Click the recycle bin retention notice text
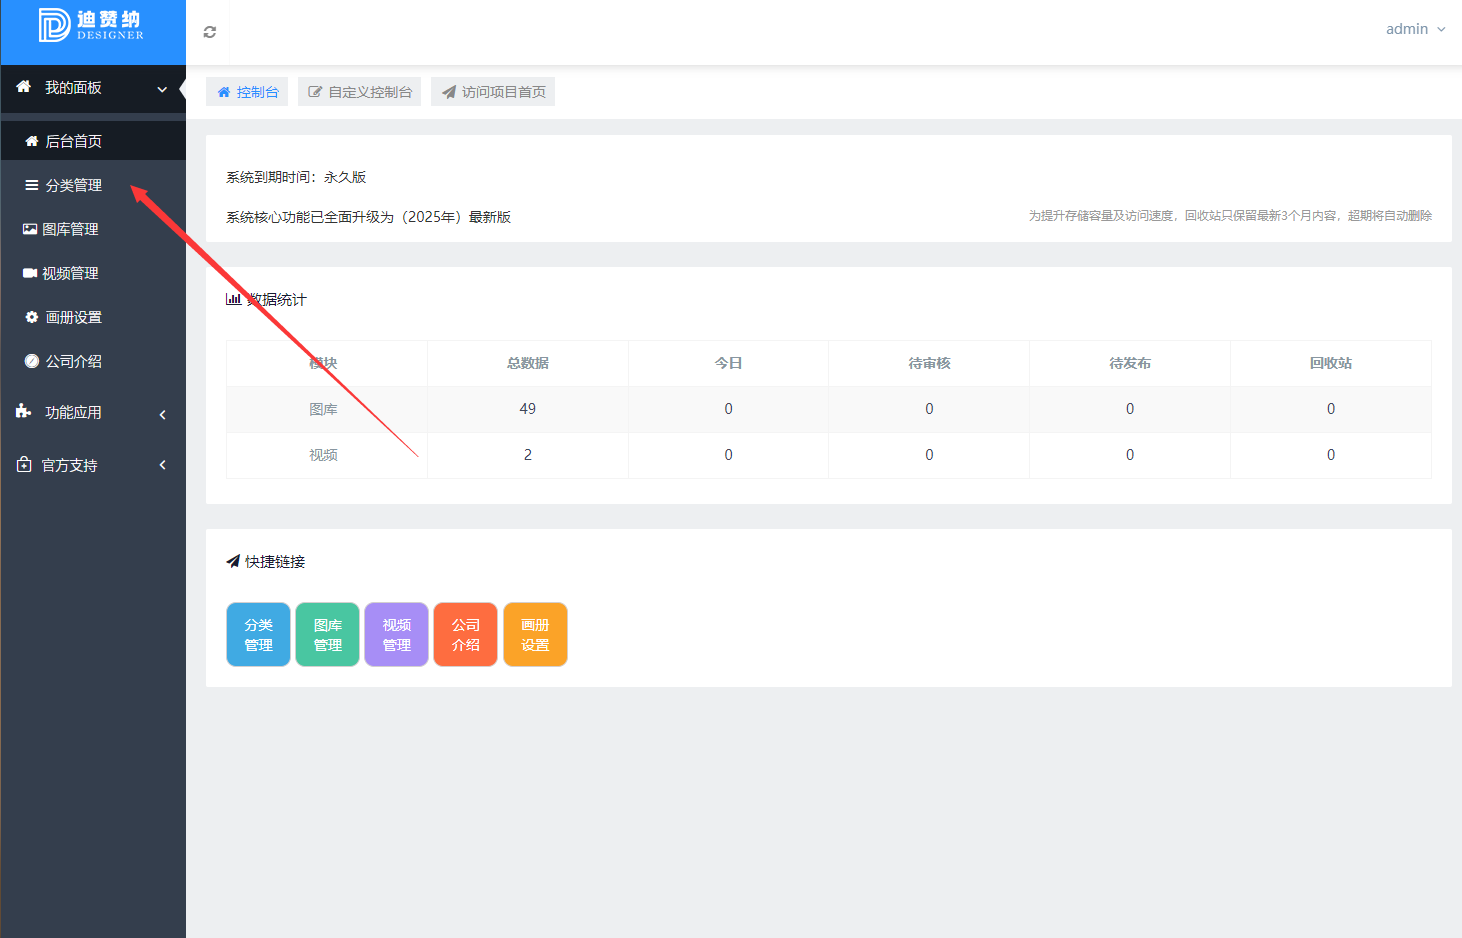Viewport: 1462px width, 938px height. pyautogui.click(x=1230, y=215)
